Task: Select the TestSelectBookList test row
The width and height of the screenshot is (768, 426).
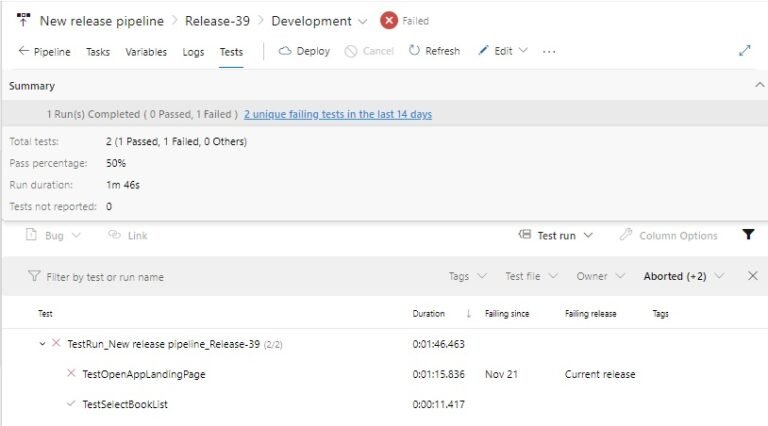Action: (x=384, y=404)
